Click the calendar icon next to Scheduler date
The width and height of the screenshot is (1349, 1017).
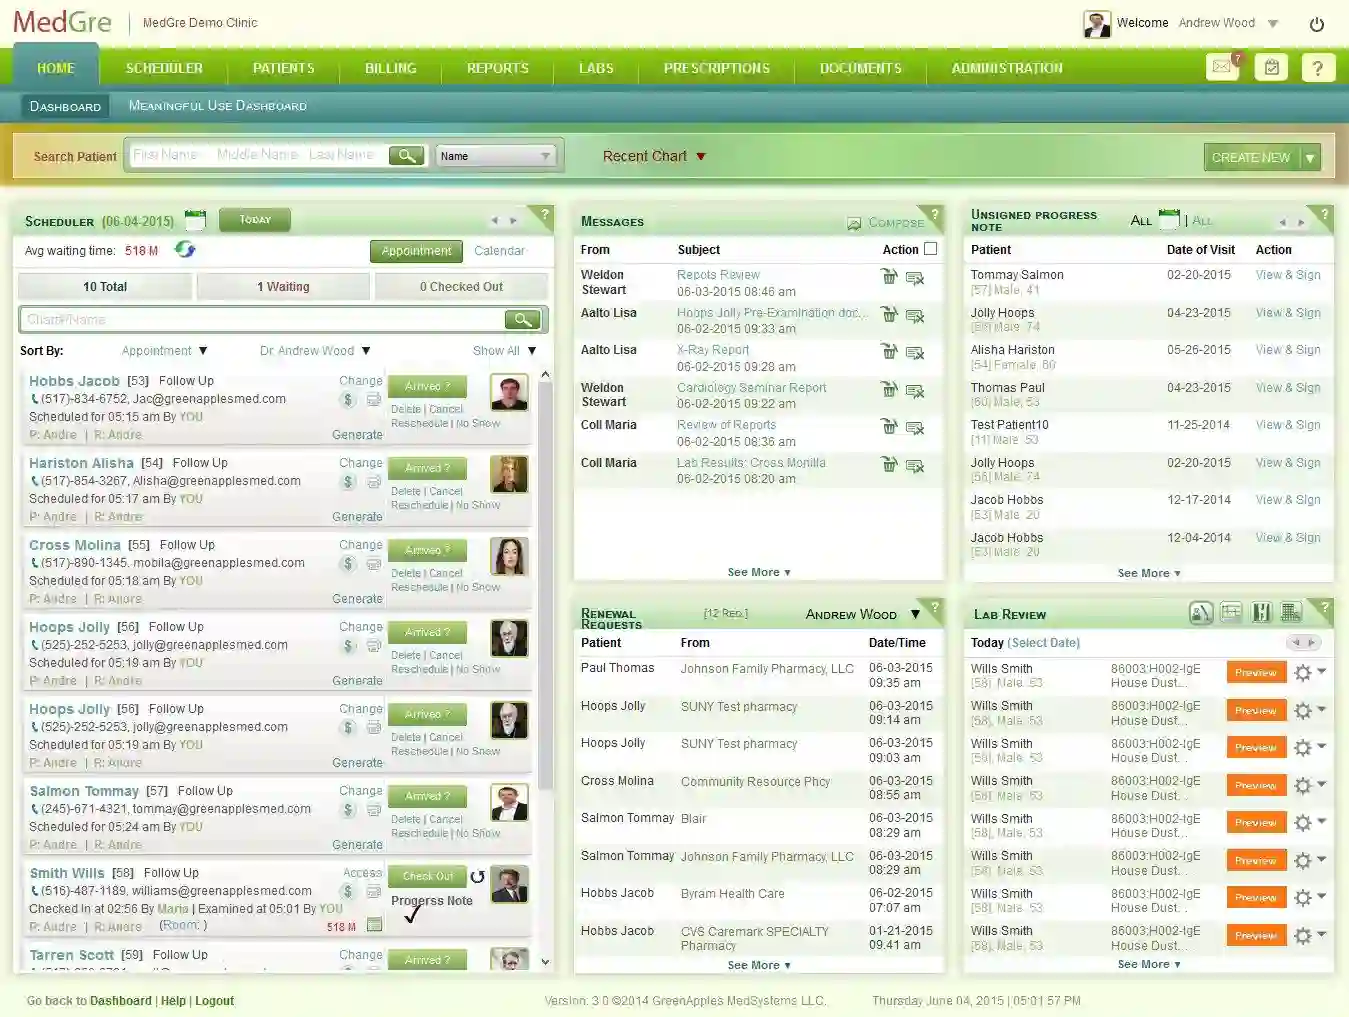click(195, 220)
